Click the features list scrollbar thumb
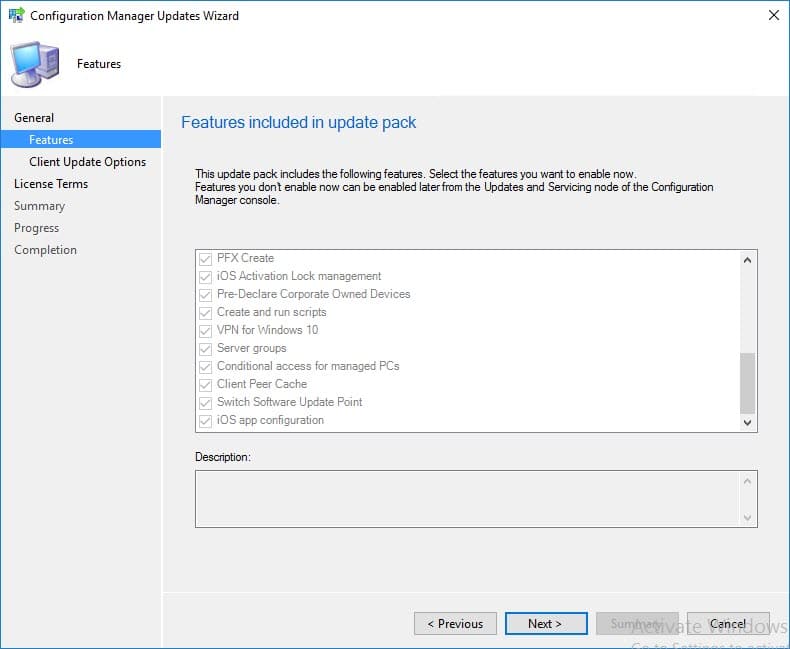The image size is (790, 649). [747, 382]
